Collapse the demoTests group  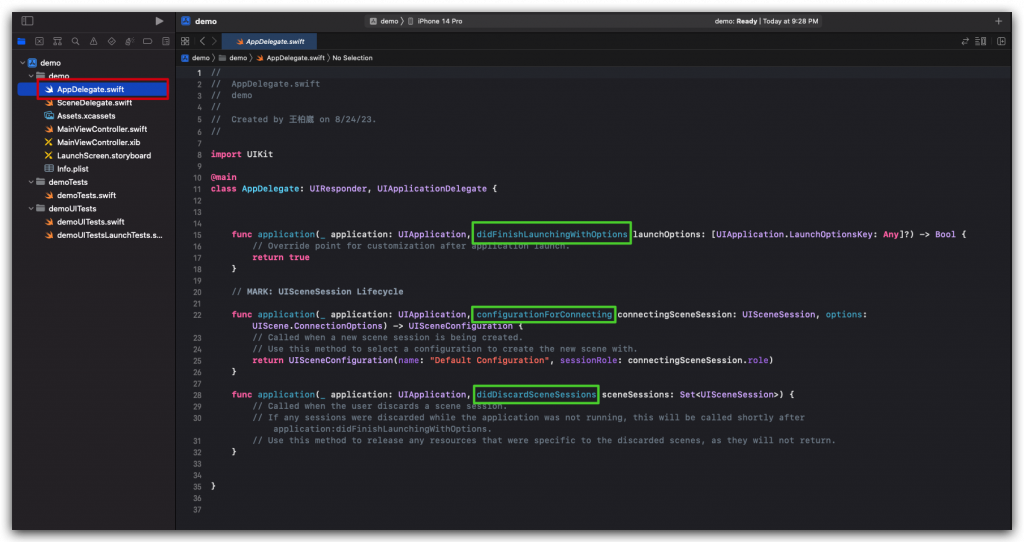pyautogui.click(x=31, y=182)
